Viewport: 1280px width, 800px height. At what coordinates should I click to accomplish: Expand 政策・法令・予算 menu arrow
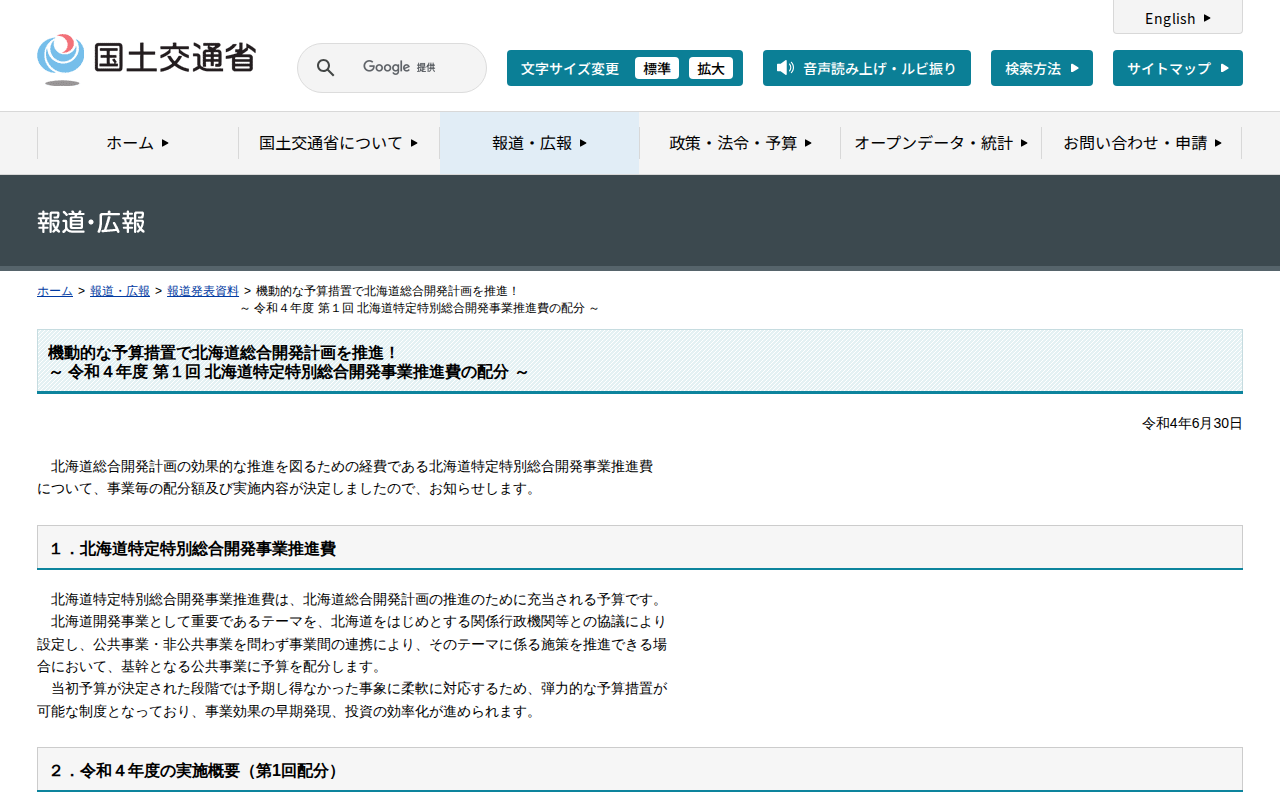pos(808,143)
